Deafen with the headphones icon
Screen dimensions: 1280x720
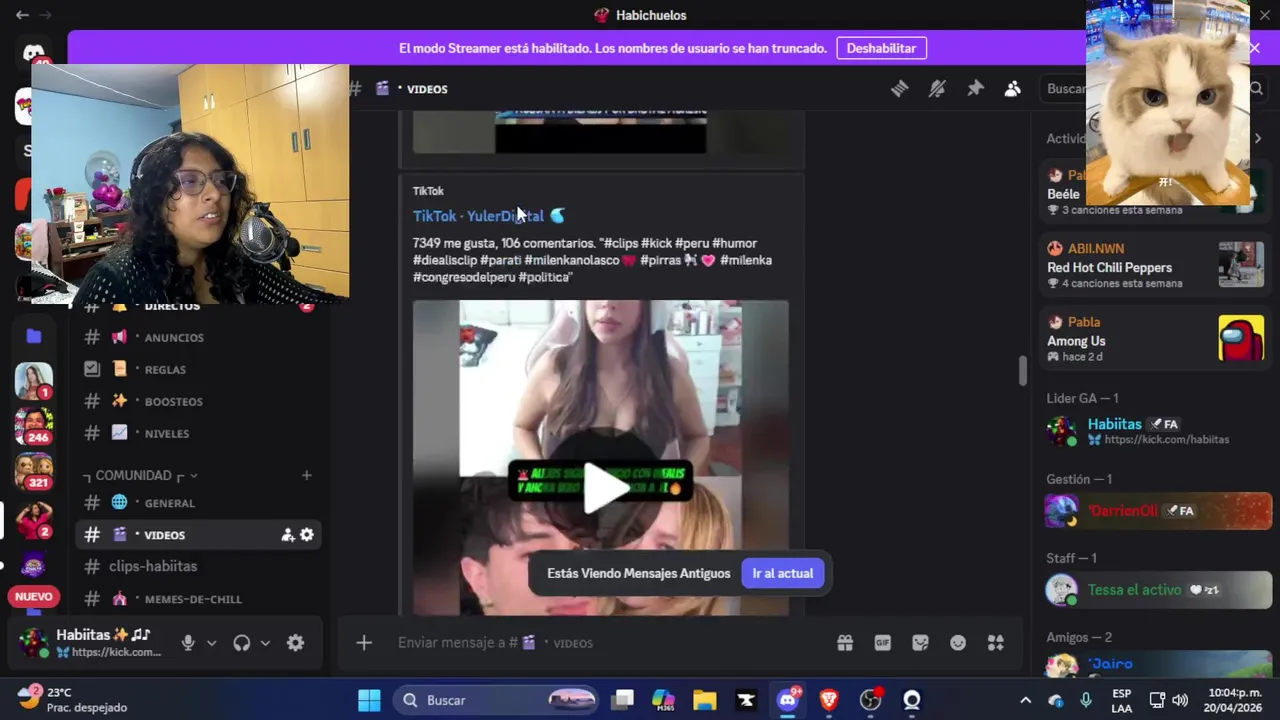[241, 643]
